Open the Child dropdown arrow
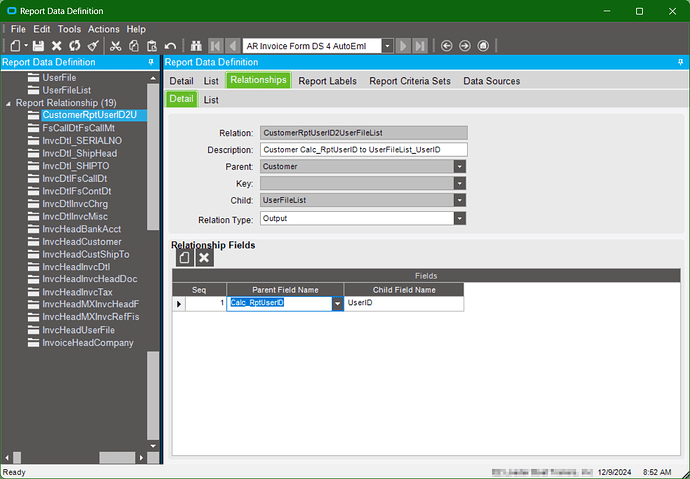The image size is (690, 479). [x=459, y=200]
